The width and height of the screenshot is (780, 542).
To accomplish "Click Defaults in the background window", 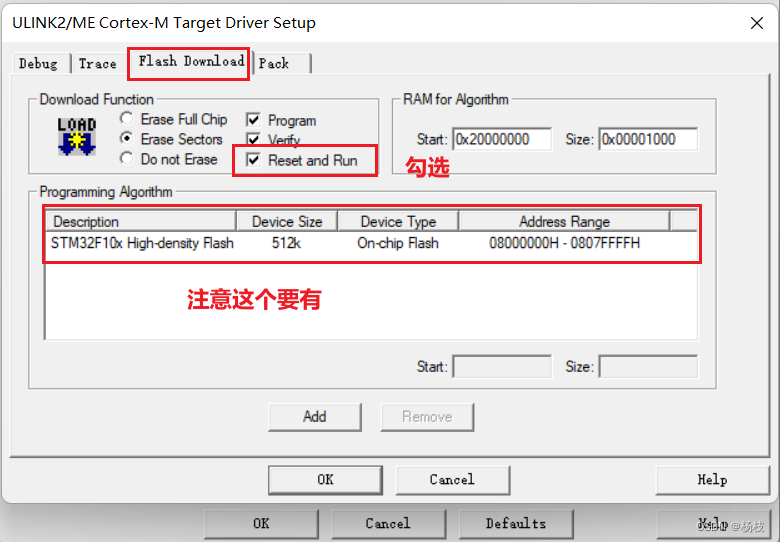I will pos(516,524).
